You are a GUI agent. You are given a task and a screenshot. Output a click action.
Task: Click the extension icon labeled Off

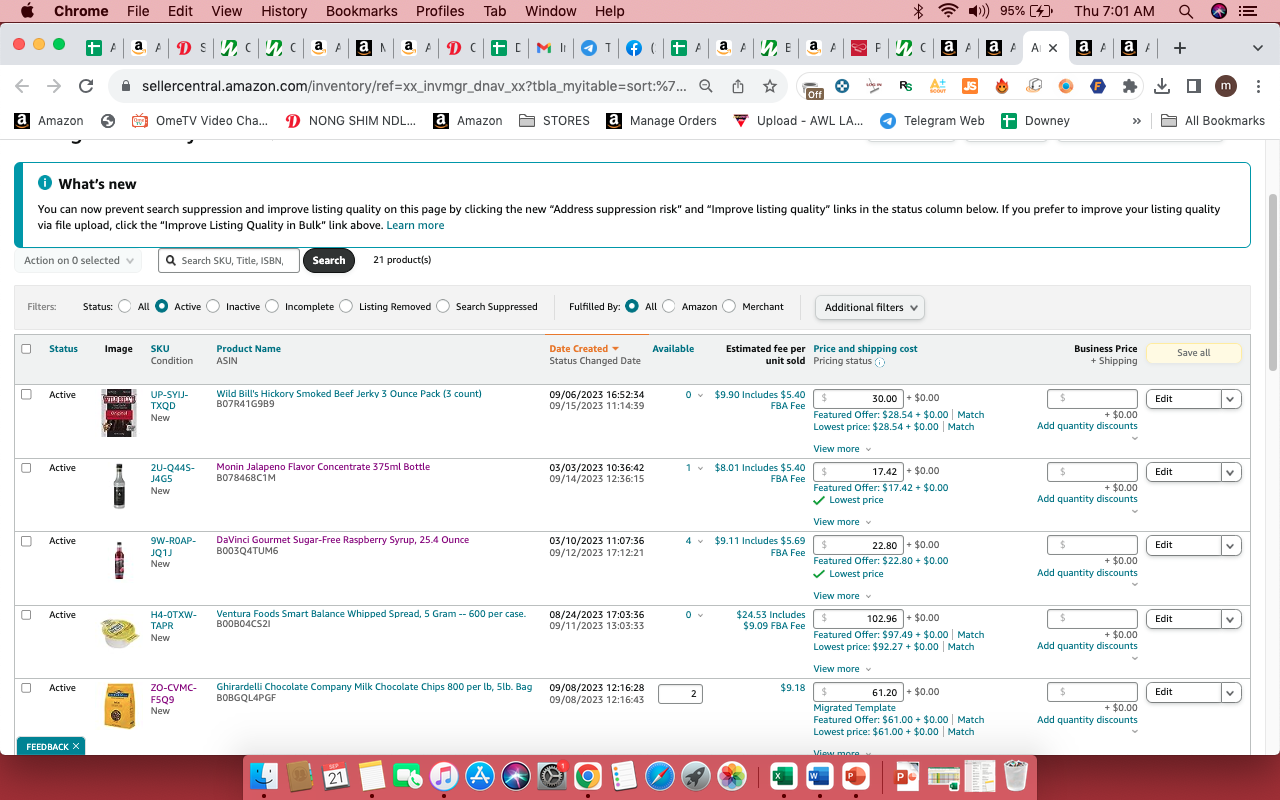[814, 88]
